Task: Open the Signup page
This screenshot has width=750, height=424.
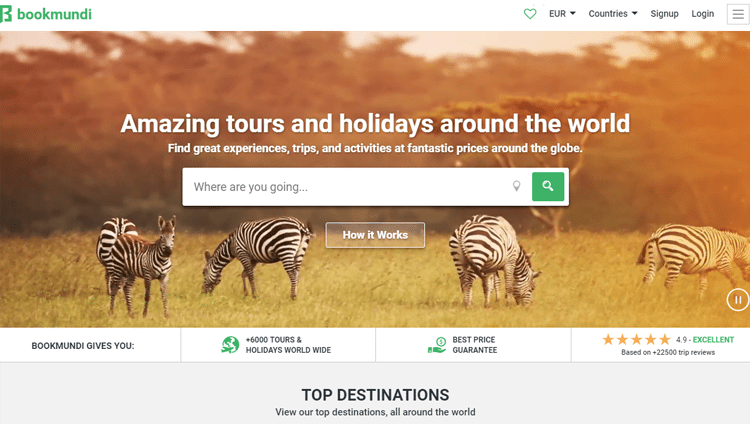Action: (664, 14)
